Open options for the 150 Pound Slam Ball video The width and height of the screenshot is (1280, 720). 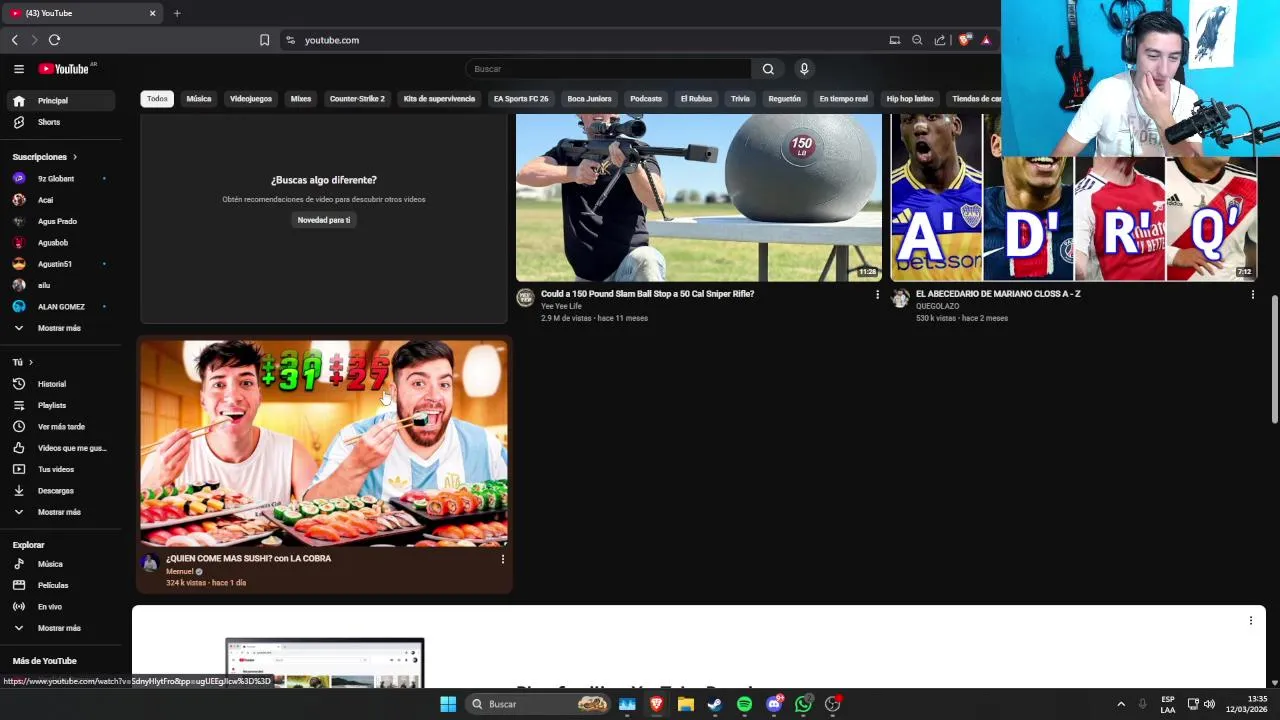(x=877, y=295)
